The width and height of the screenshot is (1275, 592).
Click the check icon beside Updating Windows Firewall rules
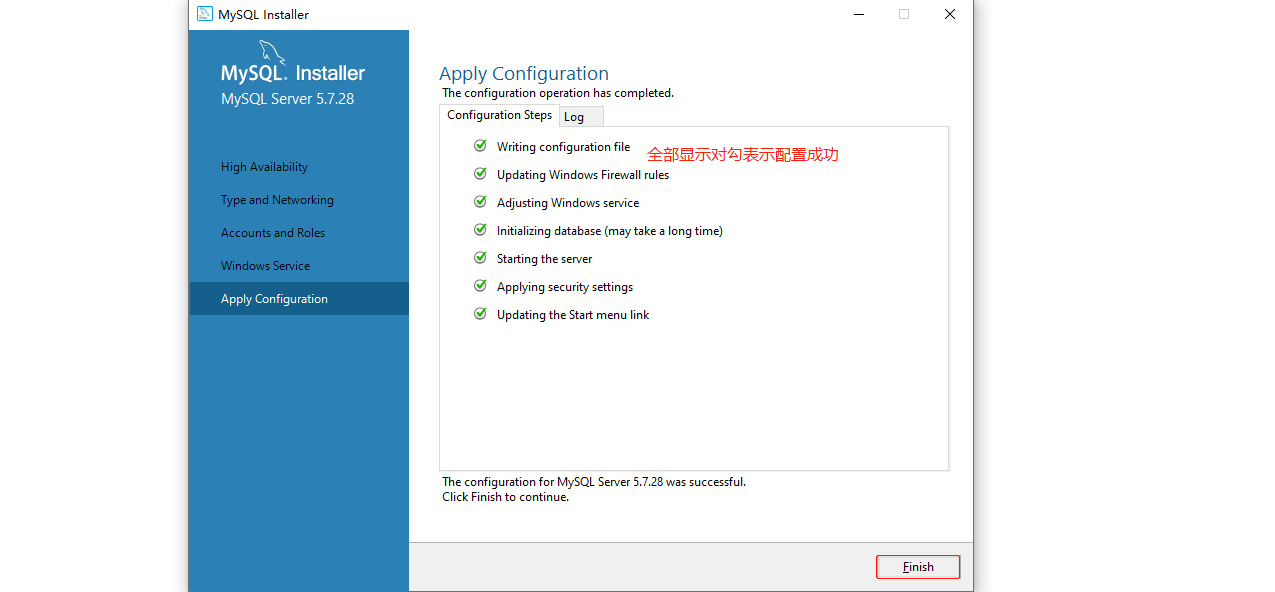(480, 174)
